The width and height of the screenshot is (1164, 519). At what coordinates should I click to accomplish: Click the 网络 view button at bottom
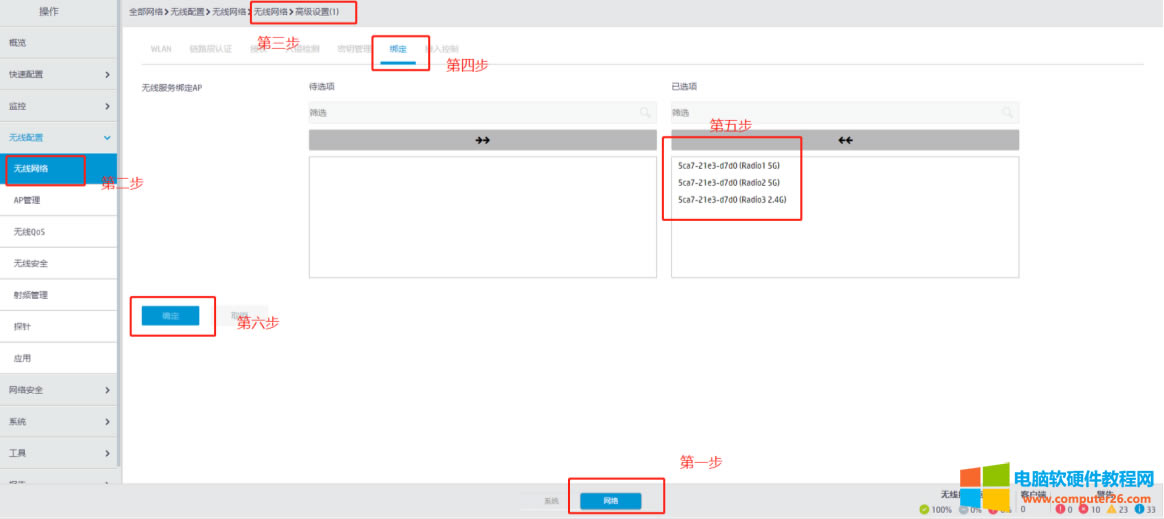point(610,501)
